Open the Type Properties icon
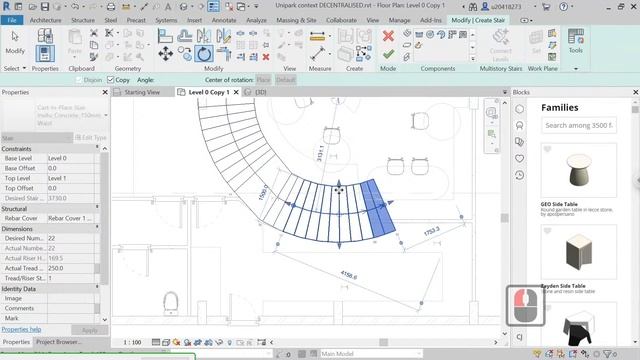This screenshot has height=360, width=640. point(45,36)
